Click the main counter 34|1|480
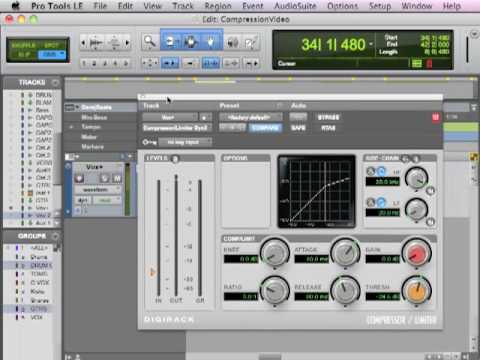The width and height of the screenshot is (480, 360). click(333, 45)
